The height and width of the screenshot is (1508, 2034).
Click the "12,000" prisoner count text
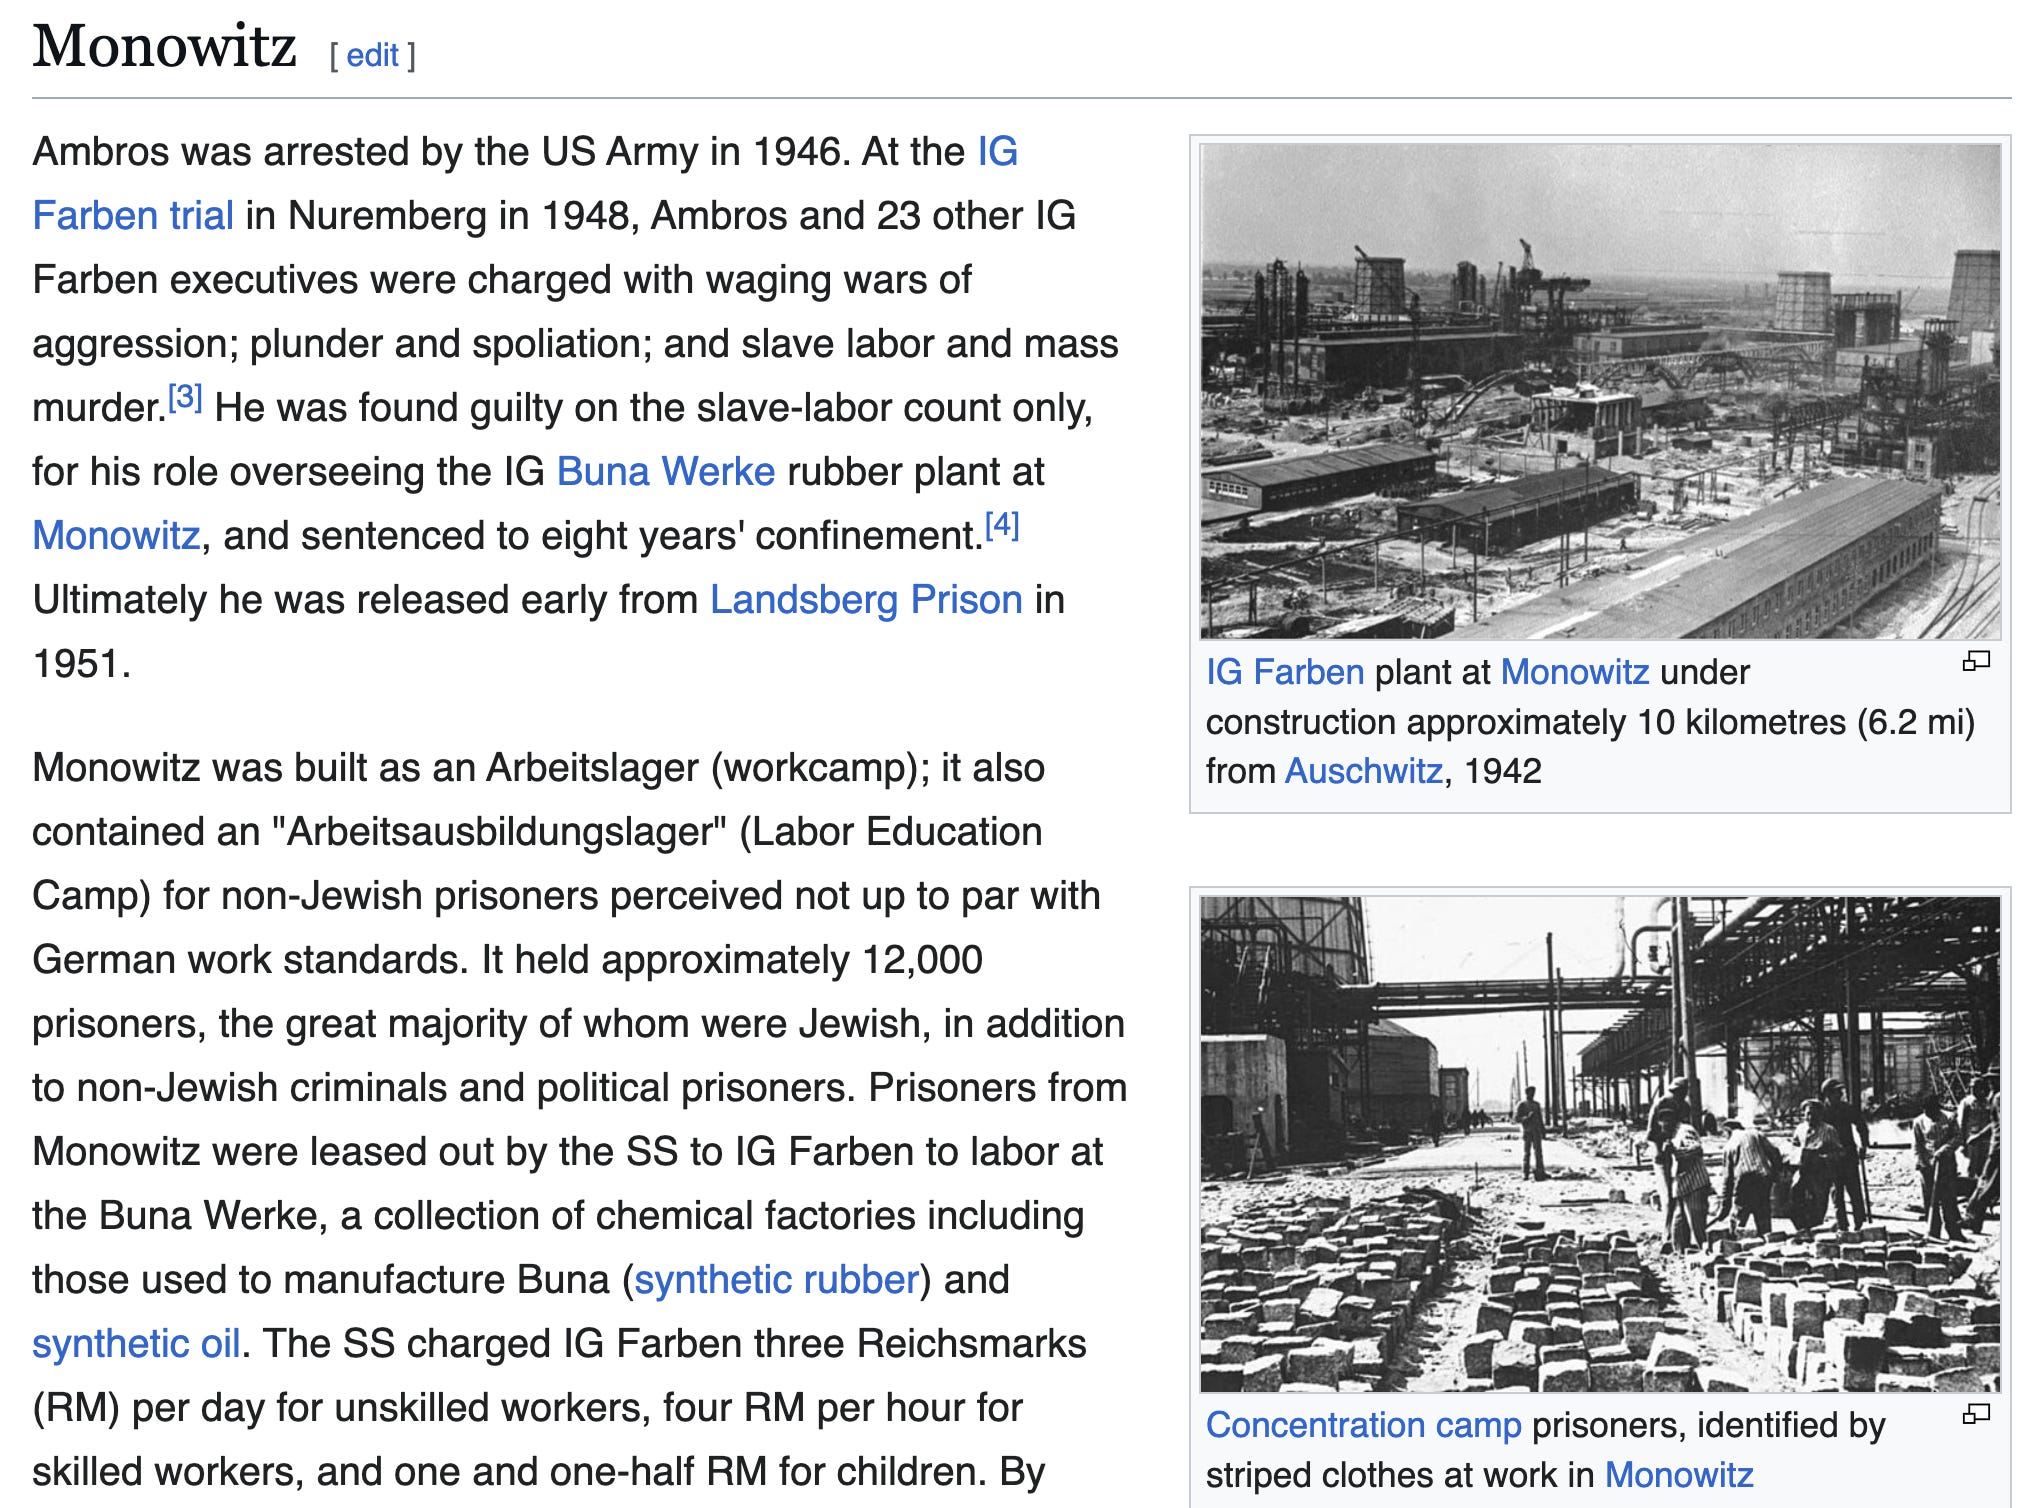[922, 960]
